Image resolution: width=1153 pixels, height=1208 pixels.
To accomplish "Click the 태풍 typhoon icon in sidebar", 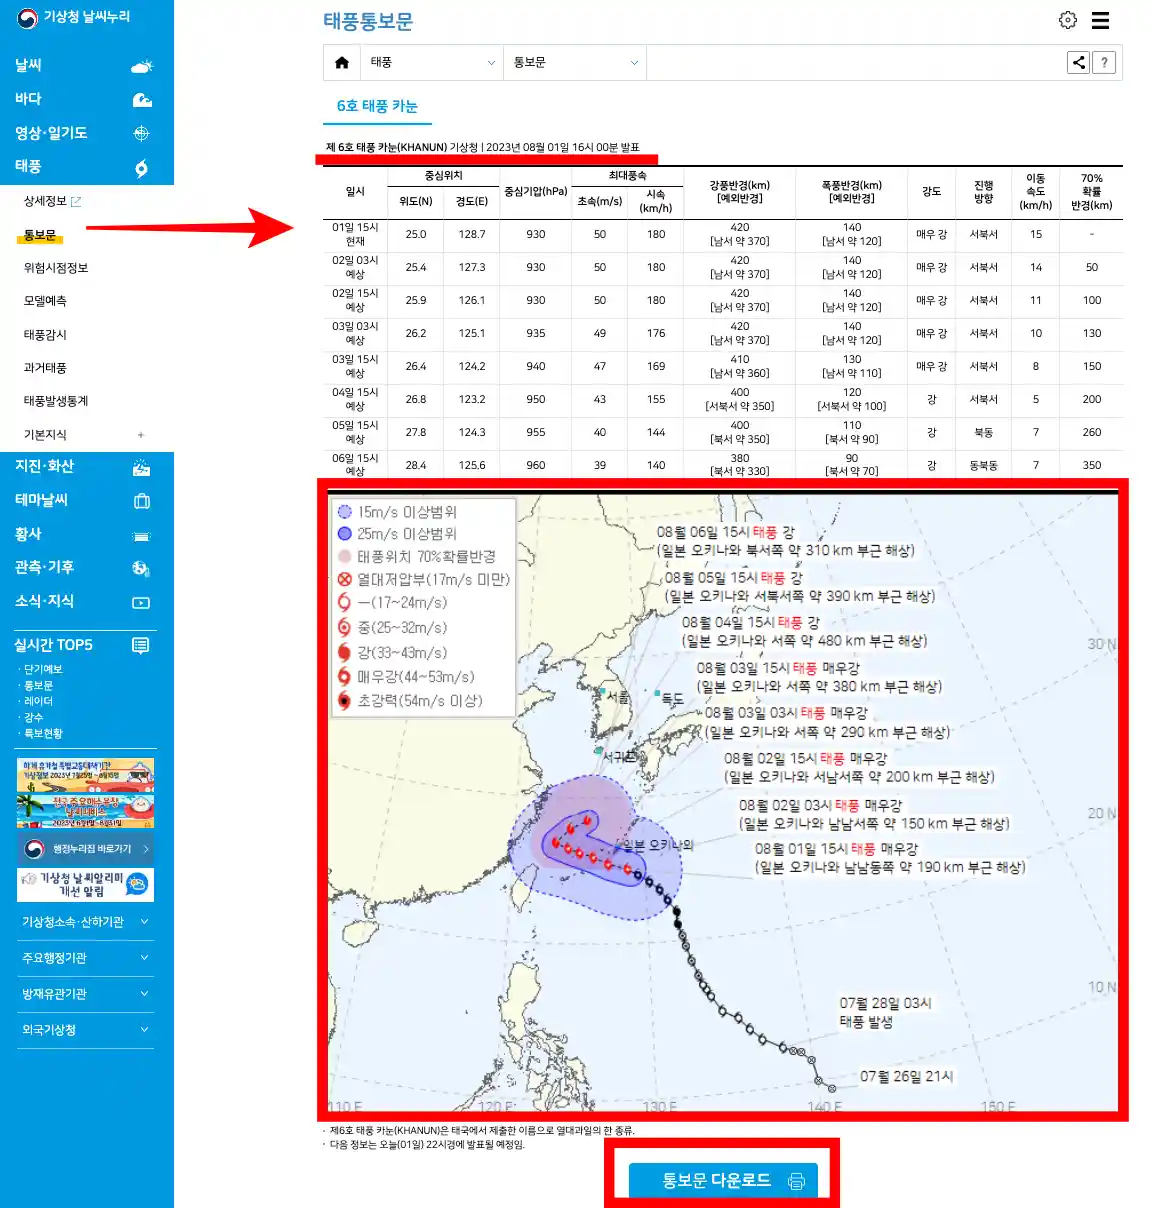I will pos(141,168).
